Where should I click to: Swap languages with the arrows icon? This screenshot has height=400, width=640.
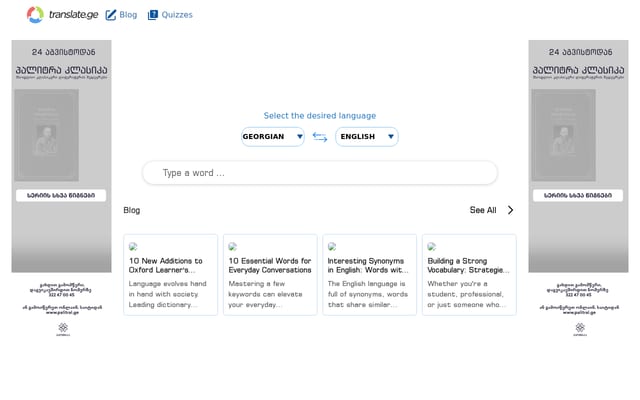(x=320, y=137)
